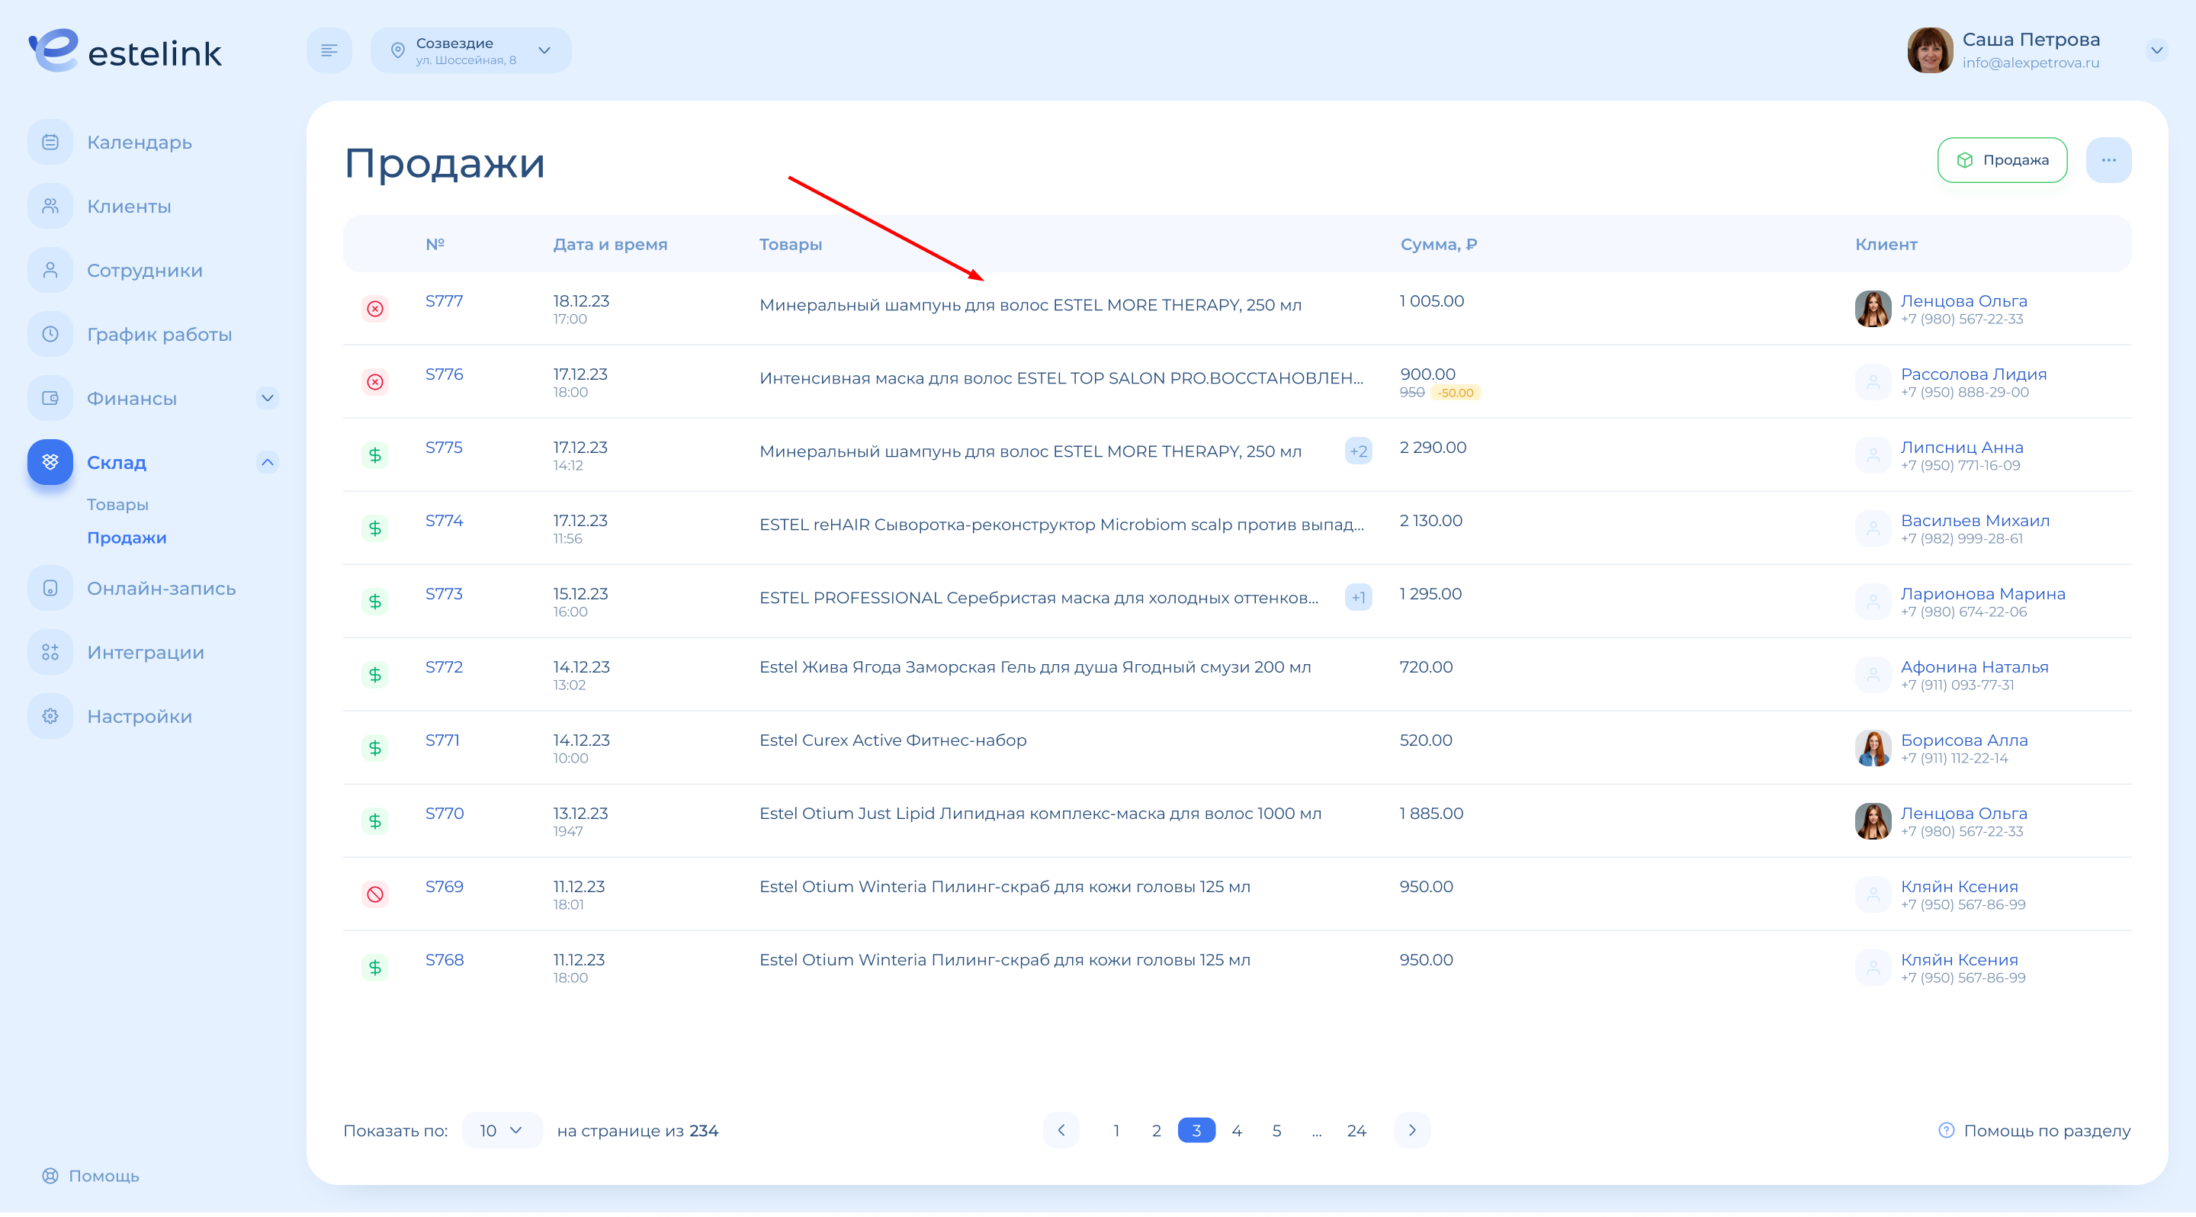Open График работы clock icon
The image size is (2196, 1217).
(50, 334)
